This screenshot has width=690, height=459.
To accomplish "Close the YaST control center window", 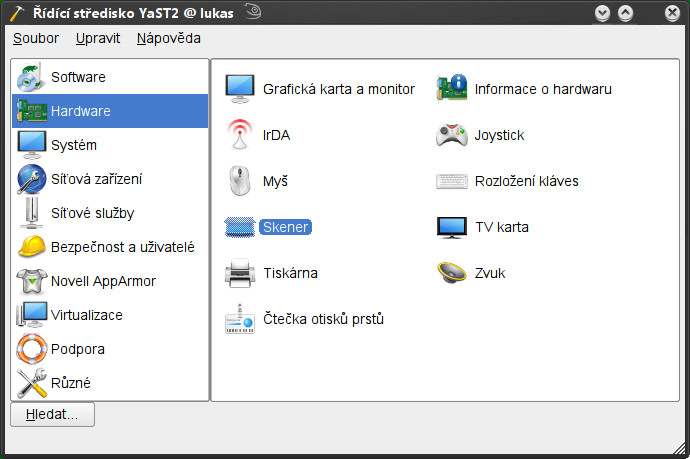I will pos(672,14).
